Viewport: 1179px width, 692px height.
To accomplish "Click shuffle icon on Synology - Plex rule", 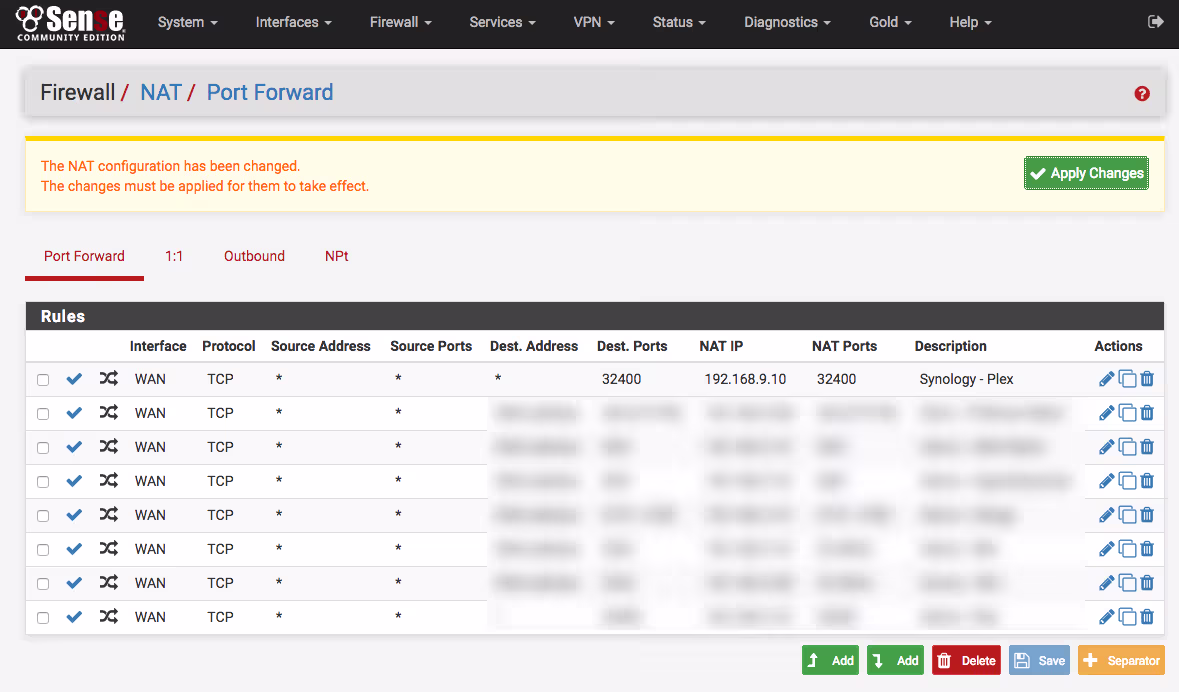I will pos(108,379).
